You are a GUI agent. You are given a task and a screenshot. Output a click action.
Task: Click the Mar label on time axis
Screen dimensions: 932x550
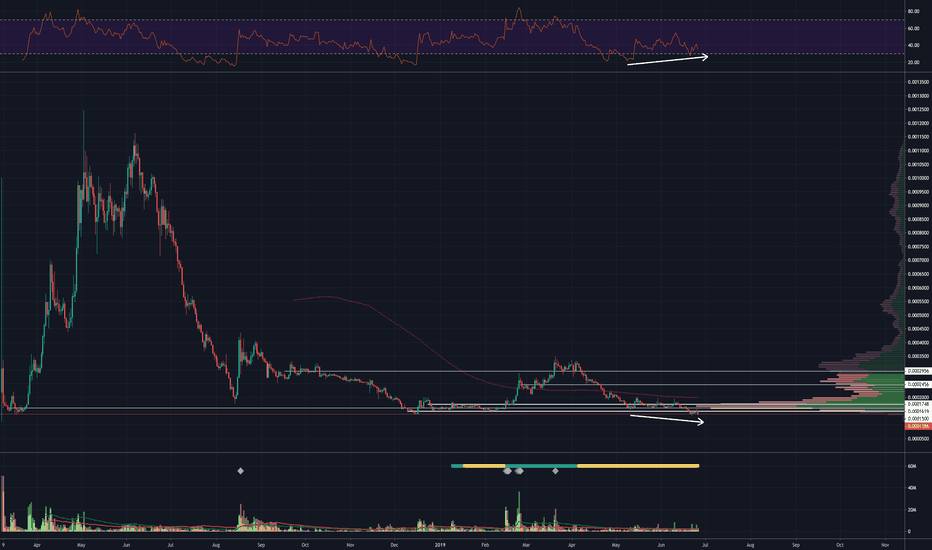point(526,545)
